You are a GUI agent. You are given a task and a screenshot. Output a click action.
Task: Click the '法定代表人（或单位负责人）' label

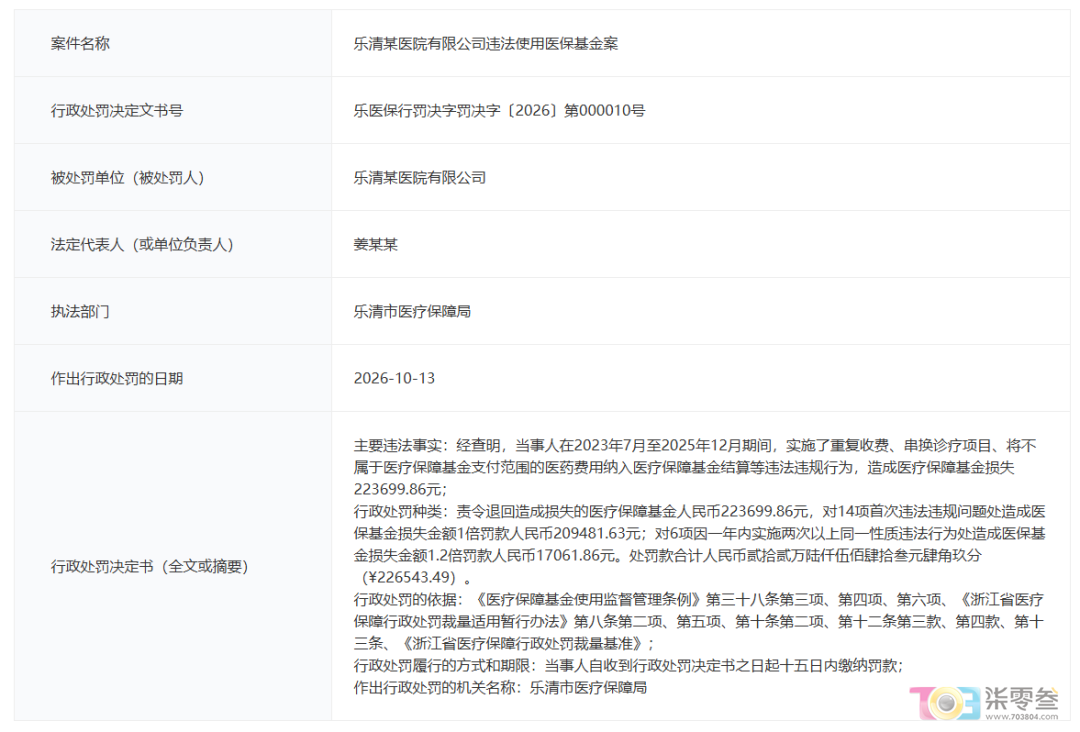(x=142, y=244)
